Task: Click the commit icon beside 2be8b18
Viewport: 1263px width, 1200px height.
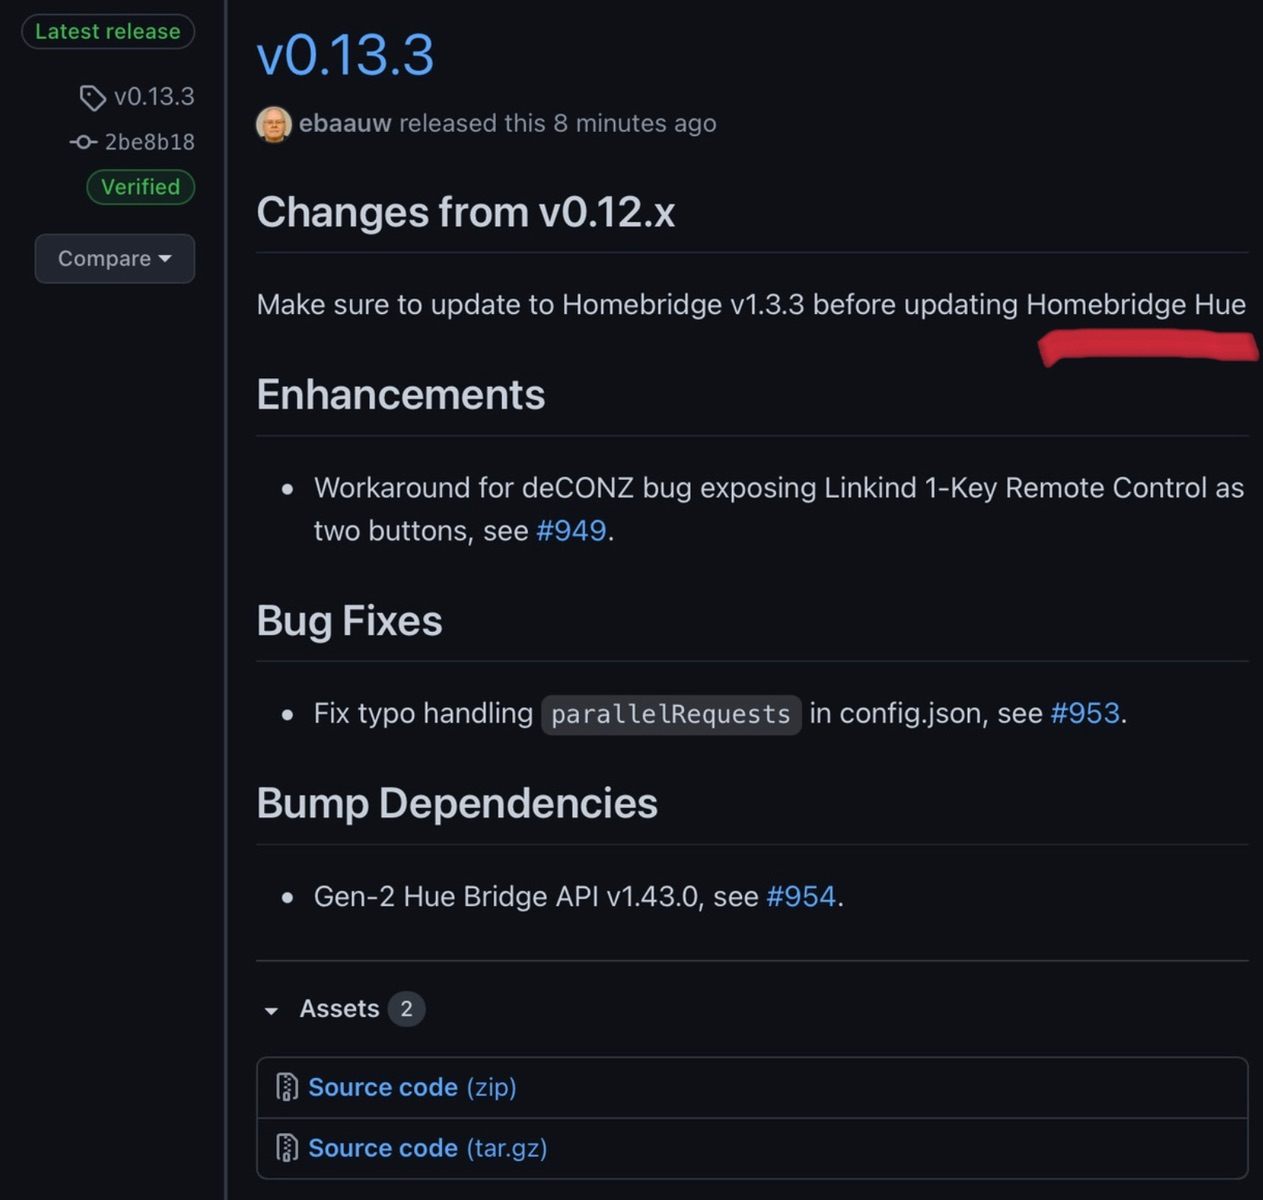Action: [x=83, y=142]
